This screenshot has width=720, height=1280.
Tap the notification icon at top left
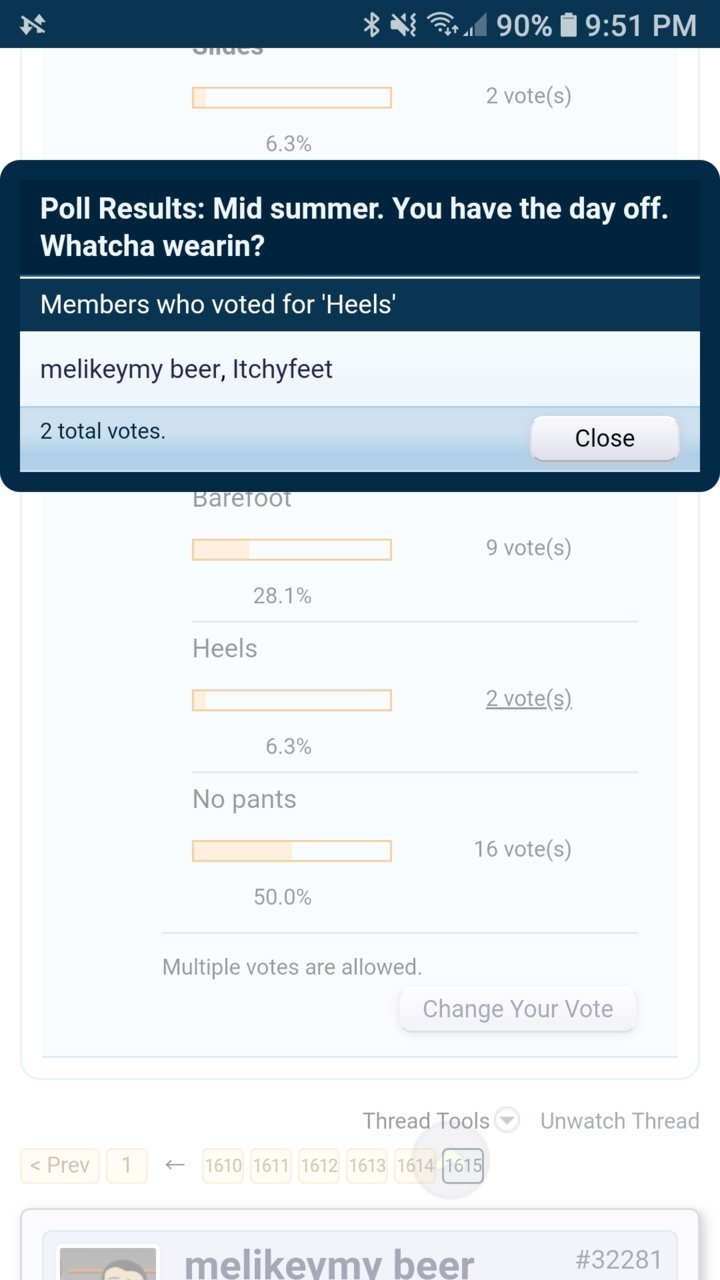point(32,24)
